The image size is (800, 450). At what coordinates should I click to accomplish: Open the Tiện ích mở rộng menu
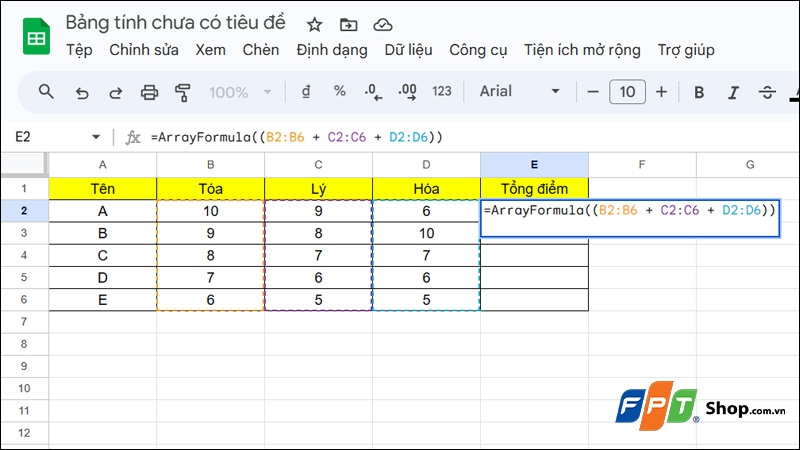pyautogui.click(x=582, y=50)
